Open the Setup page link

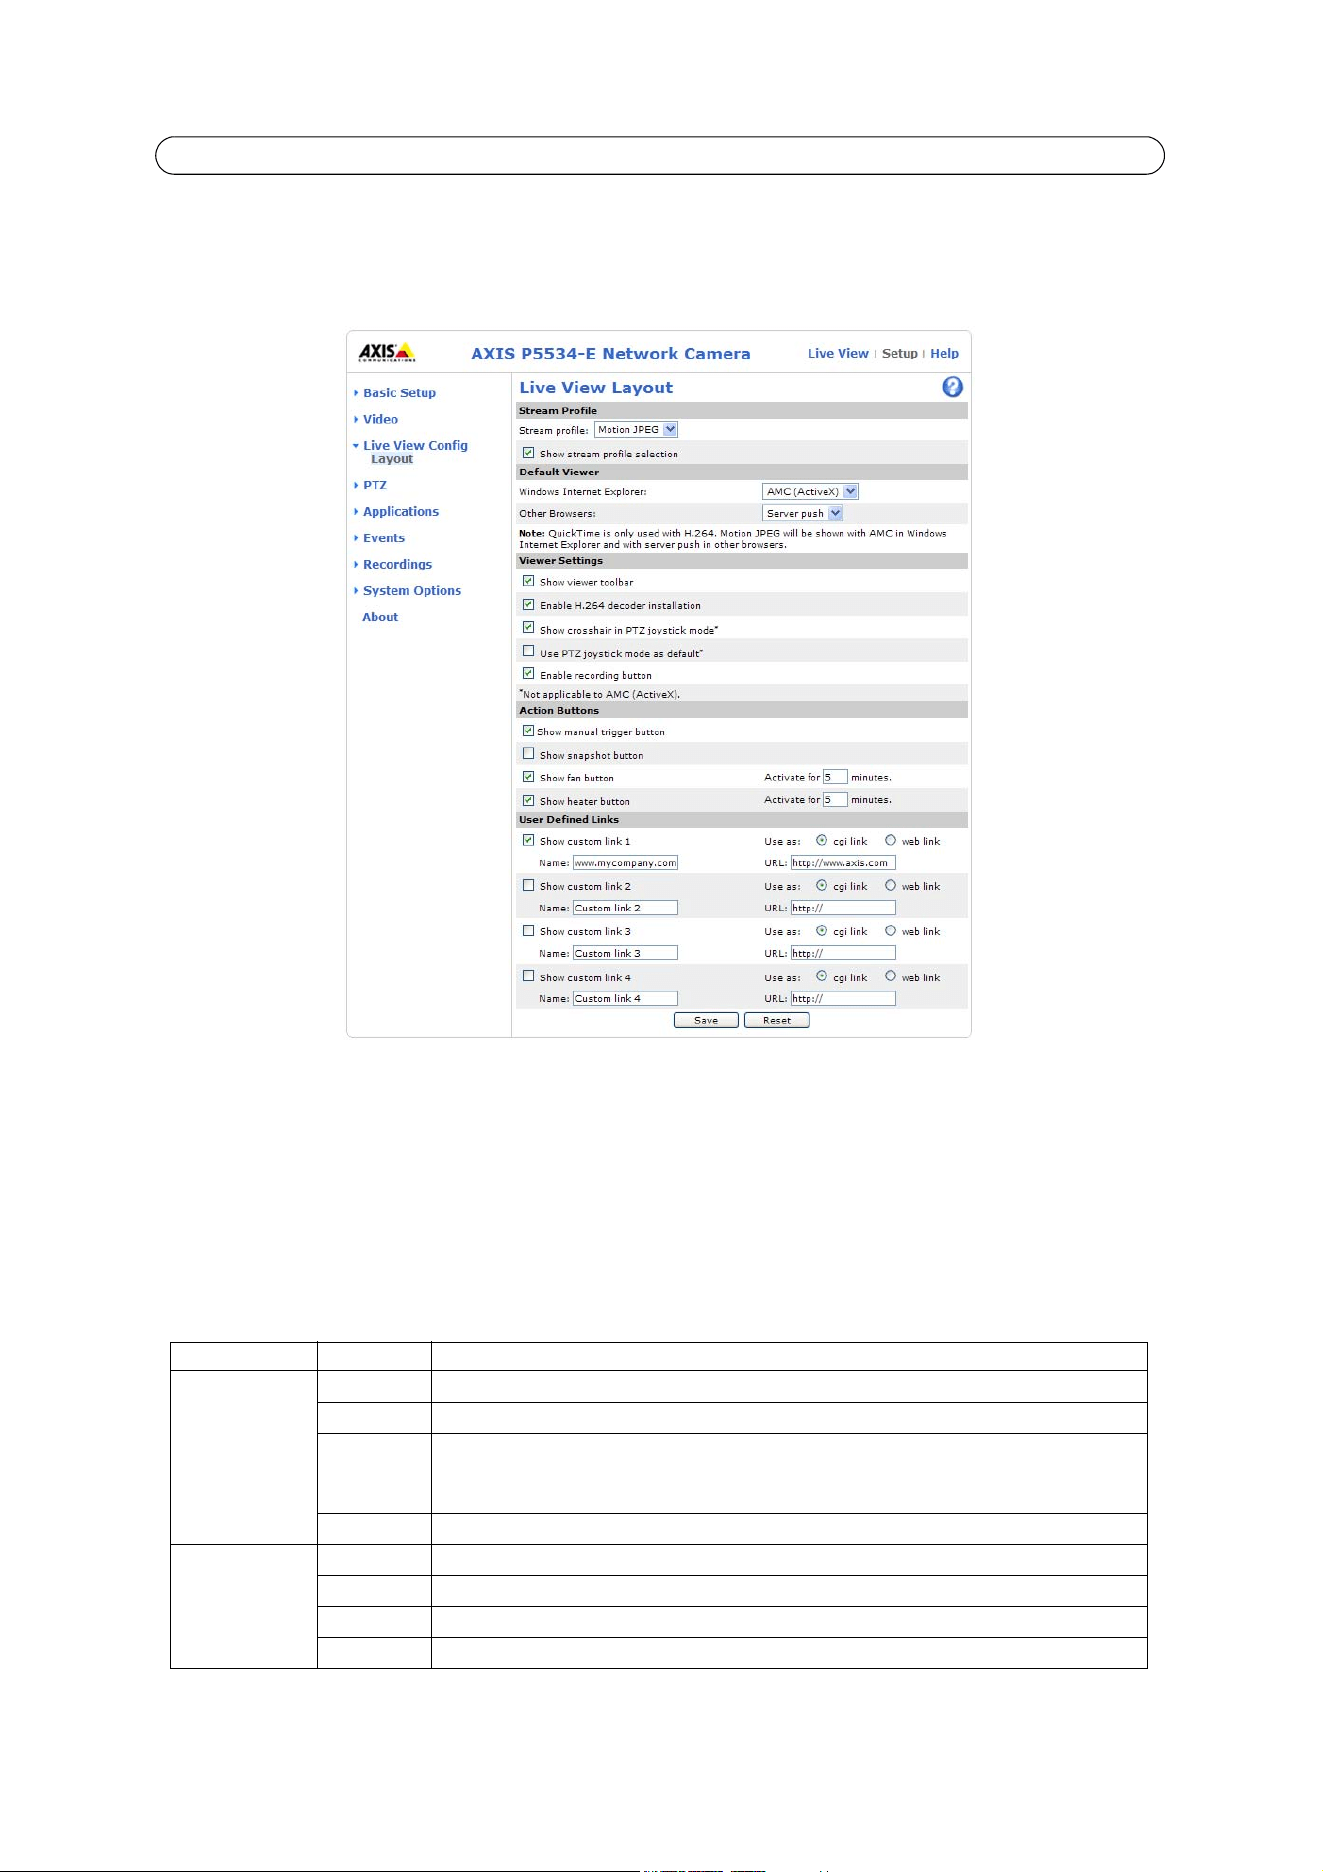900,354
